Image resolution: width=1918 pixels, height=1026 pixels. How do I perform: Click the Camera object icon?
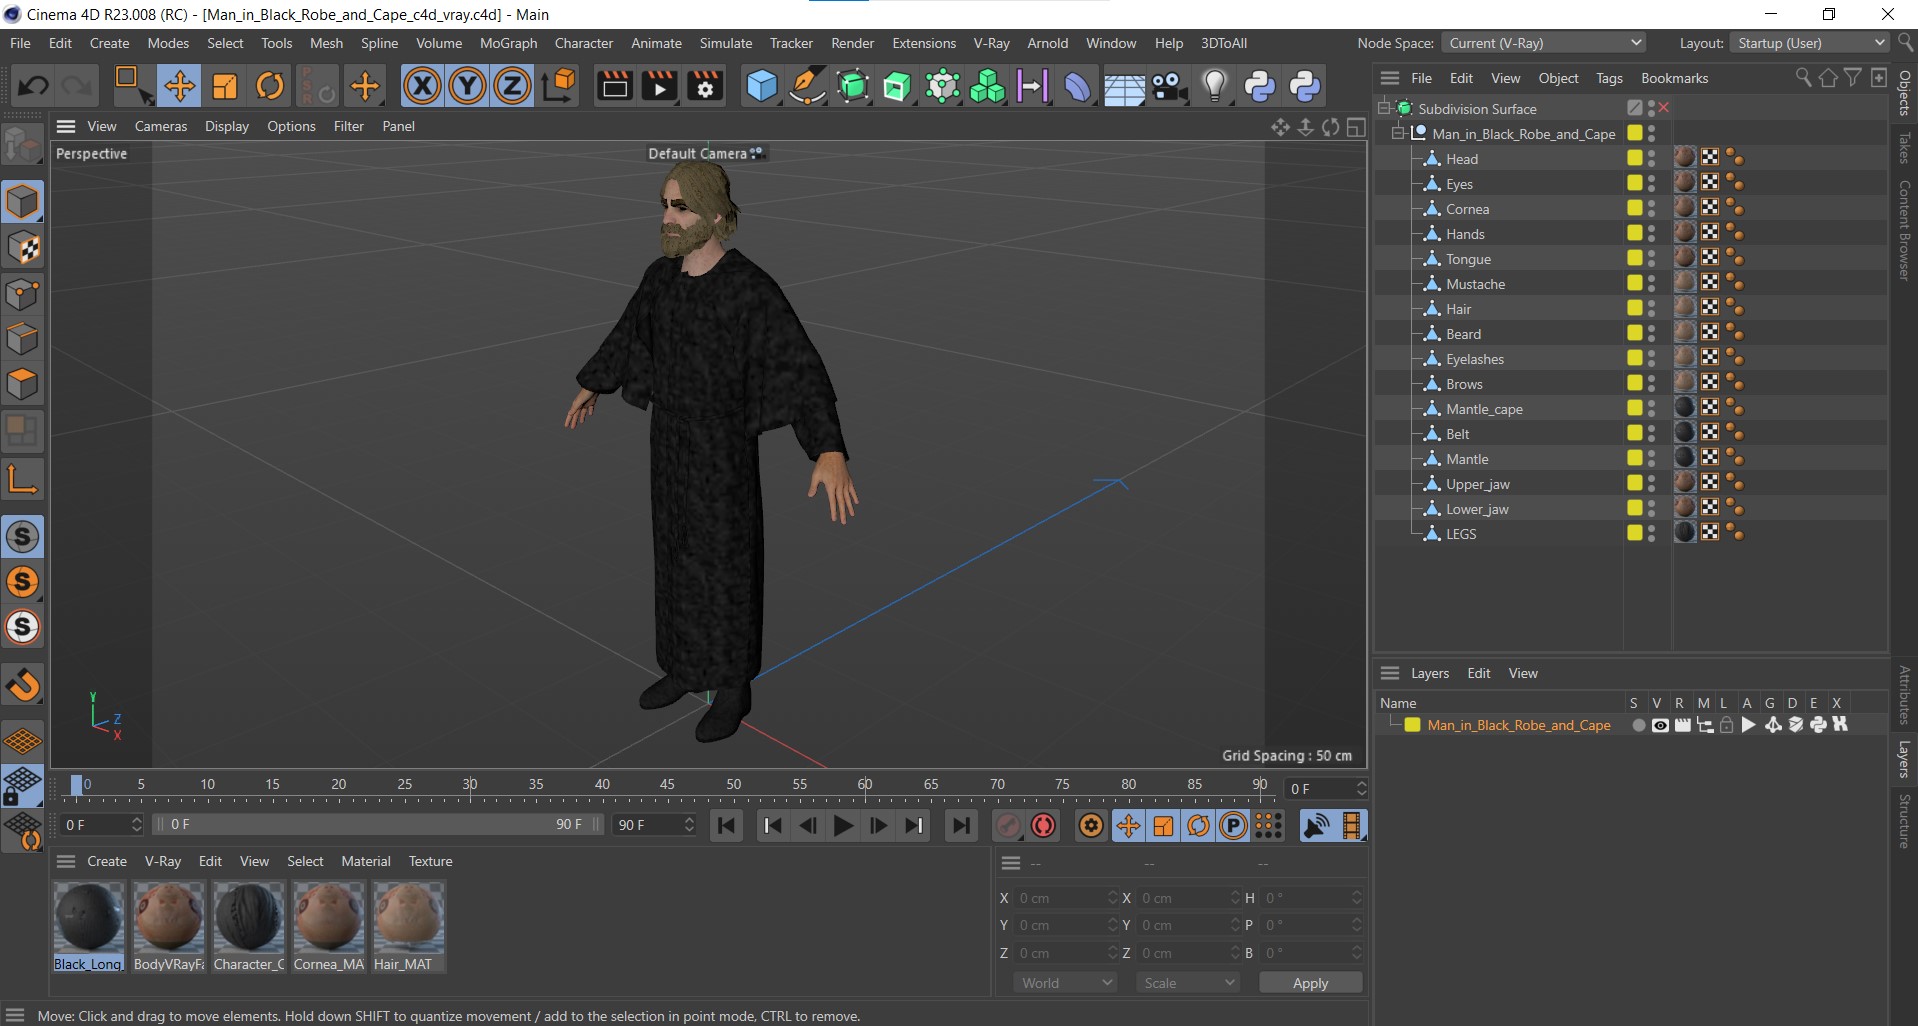tap(1169, 86)
